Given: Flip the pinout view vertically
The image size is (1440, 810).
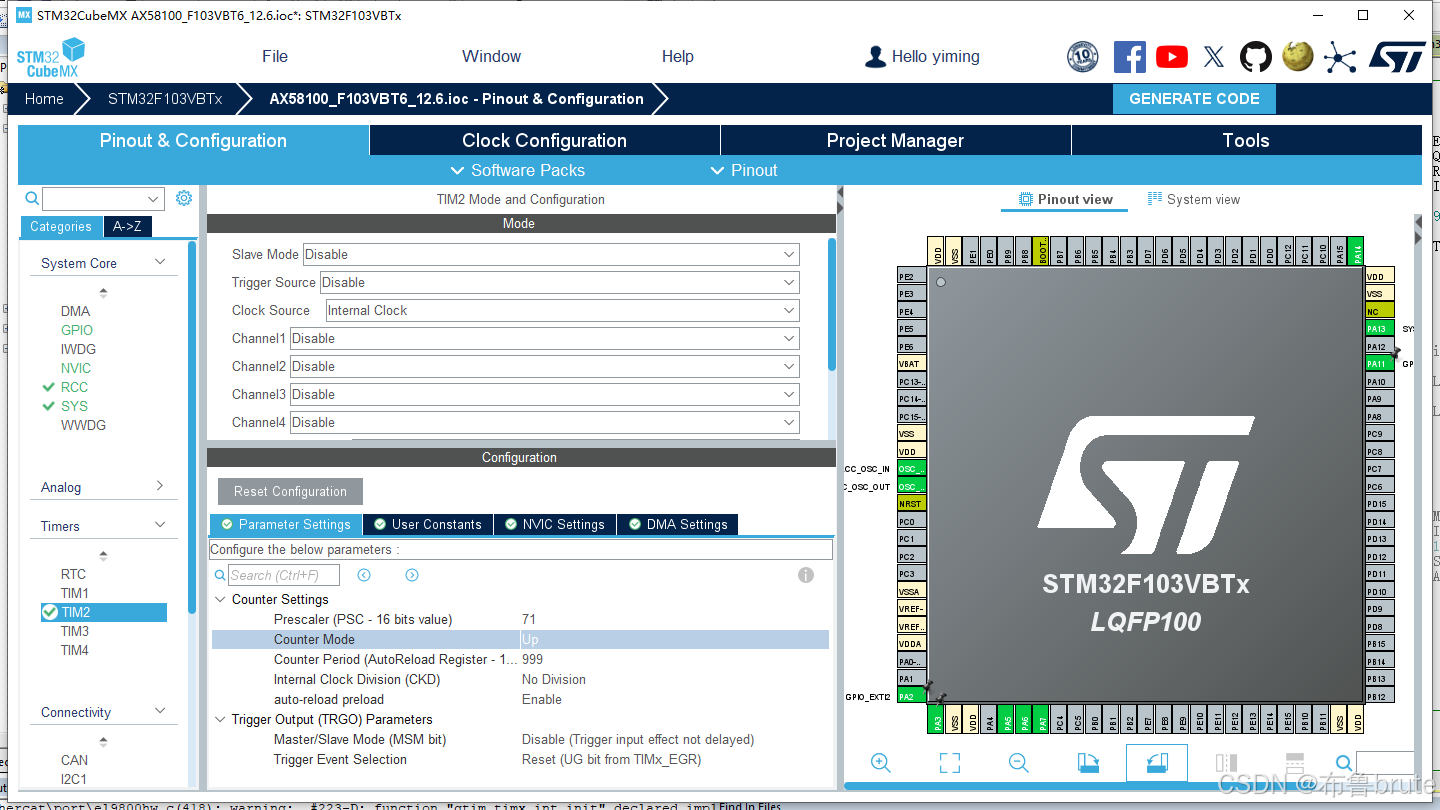Looking at the screenshot, I should [x=1294, y=763].
